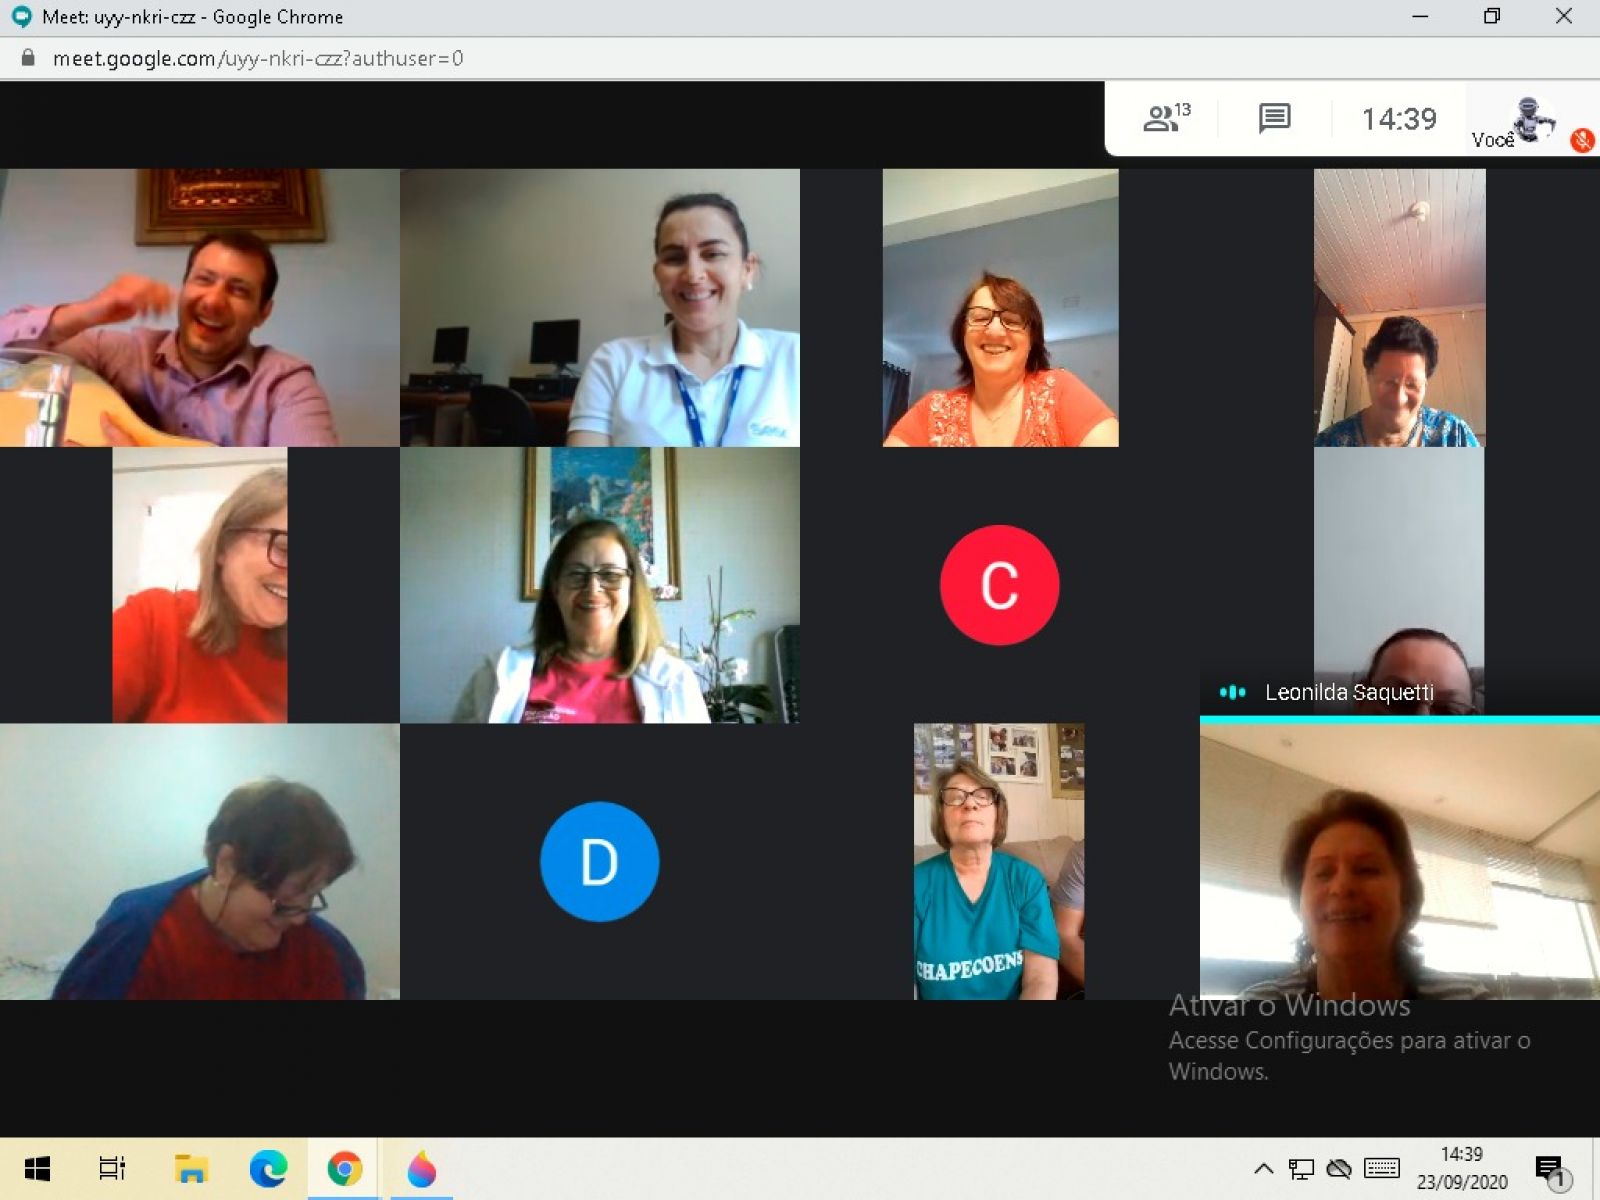Open the Meet chat panel

point(1274,119)
